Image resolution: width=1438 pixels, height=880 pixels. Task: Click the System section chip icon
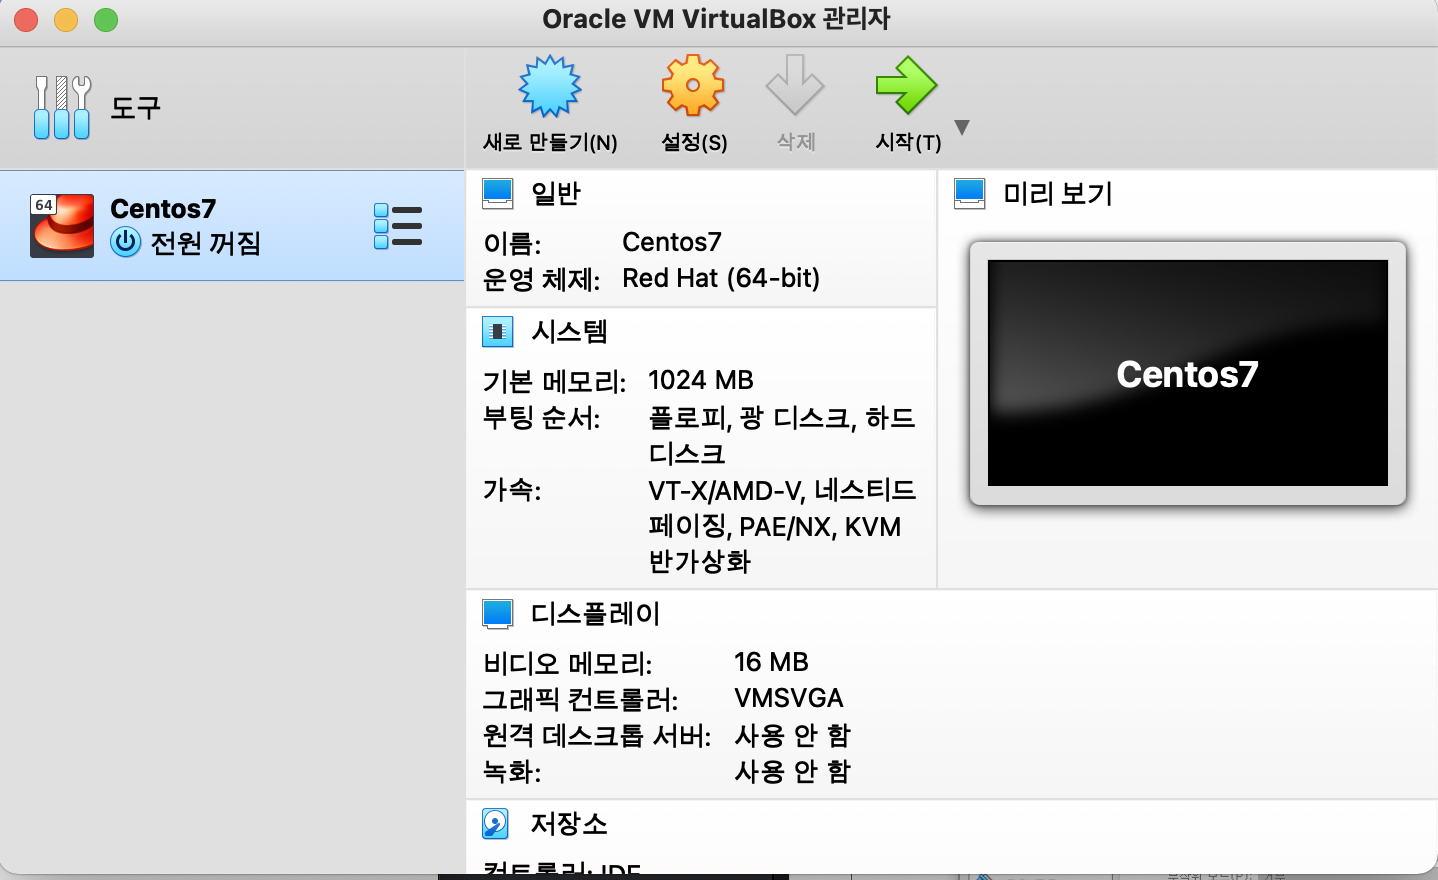497,331
